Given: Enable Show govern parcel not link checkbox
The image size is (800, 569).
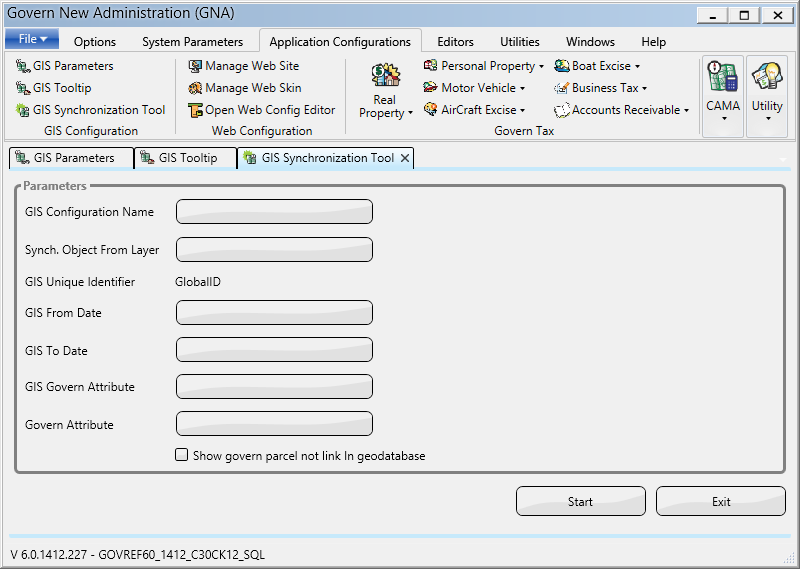Looking at the screenshot, I should (182, 455).
